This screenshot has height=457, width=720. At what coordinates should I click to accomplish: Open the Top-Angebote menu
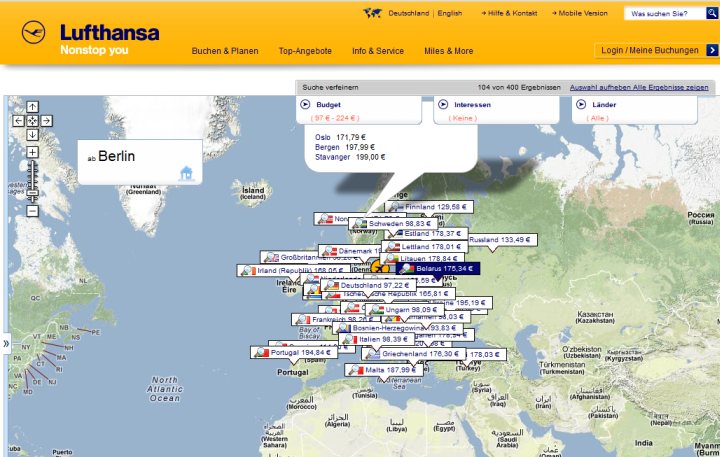click(305, 51)
